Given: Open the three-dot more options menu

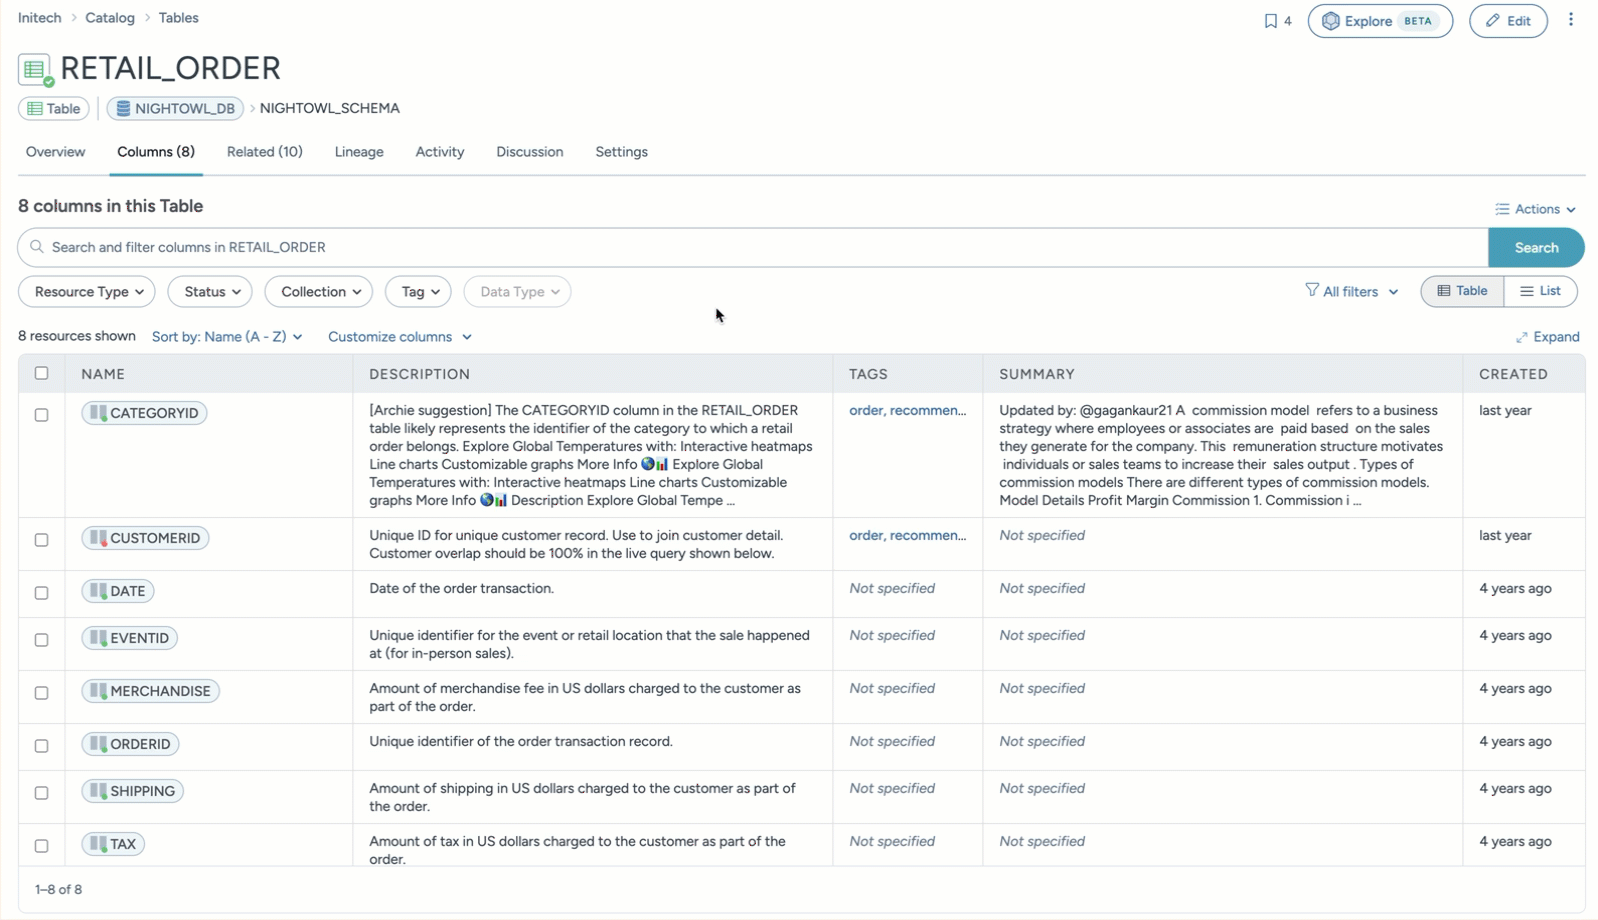Looking at the screenshot, I should pyautogui.click(x=1571, y=19).
